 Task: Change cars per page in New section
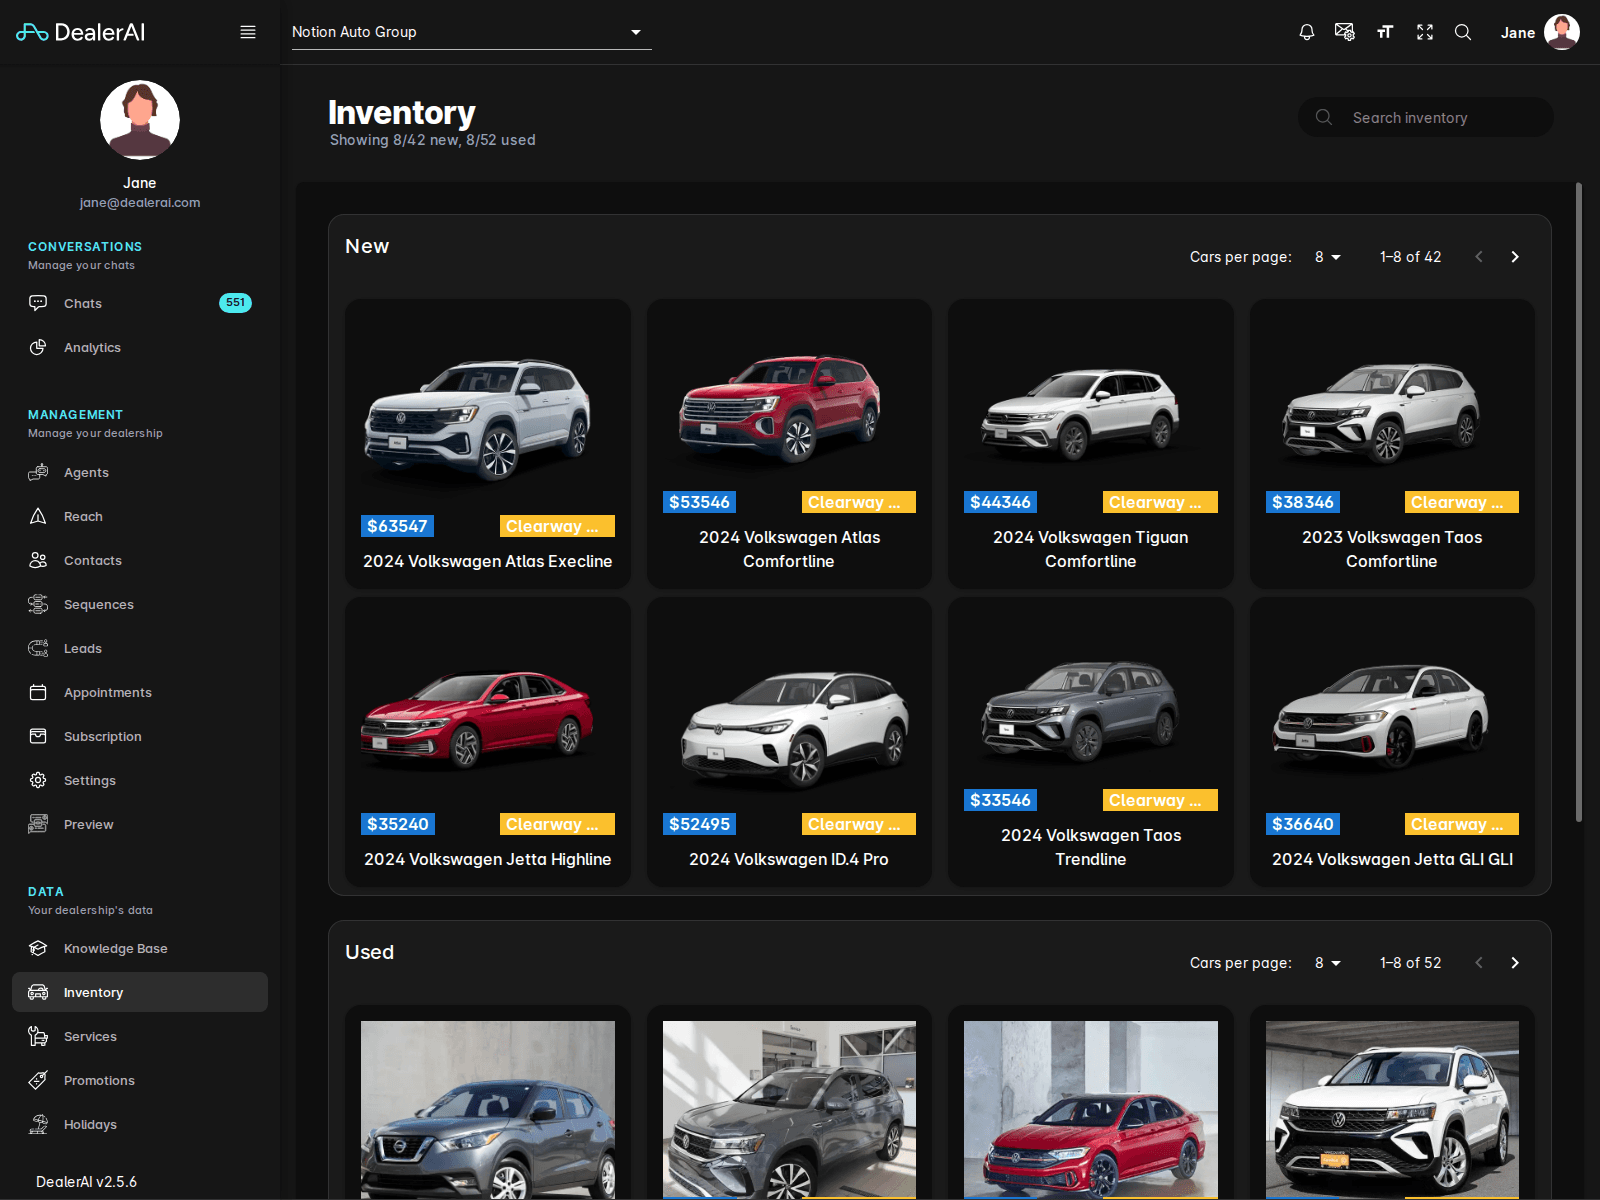(1327, 256)
